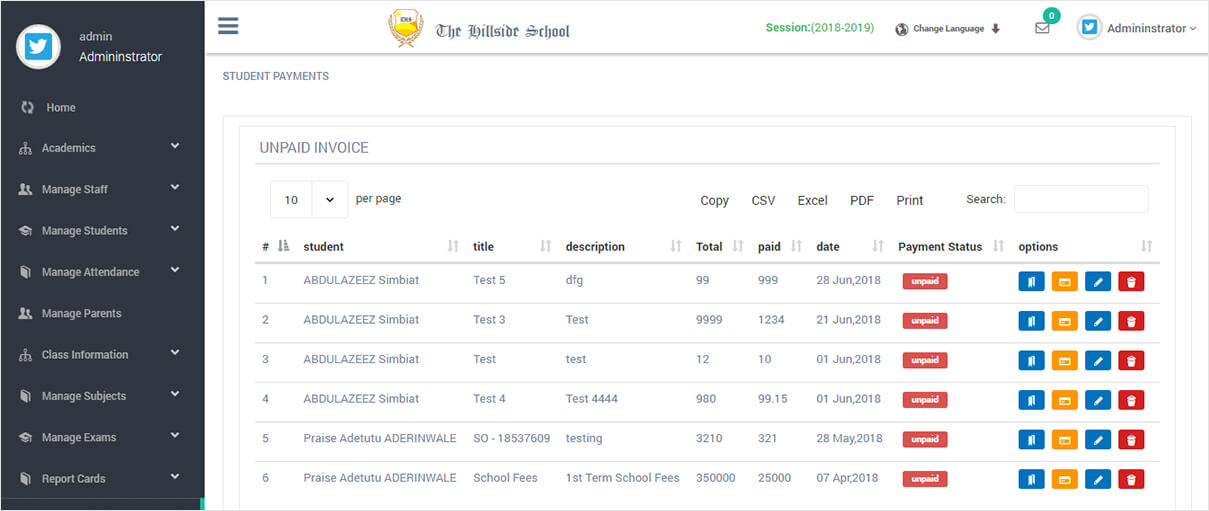Export table using the Excel button

tap(812, 201)
